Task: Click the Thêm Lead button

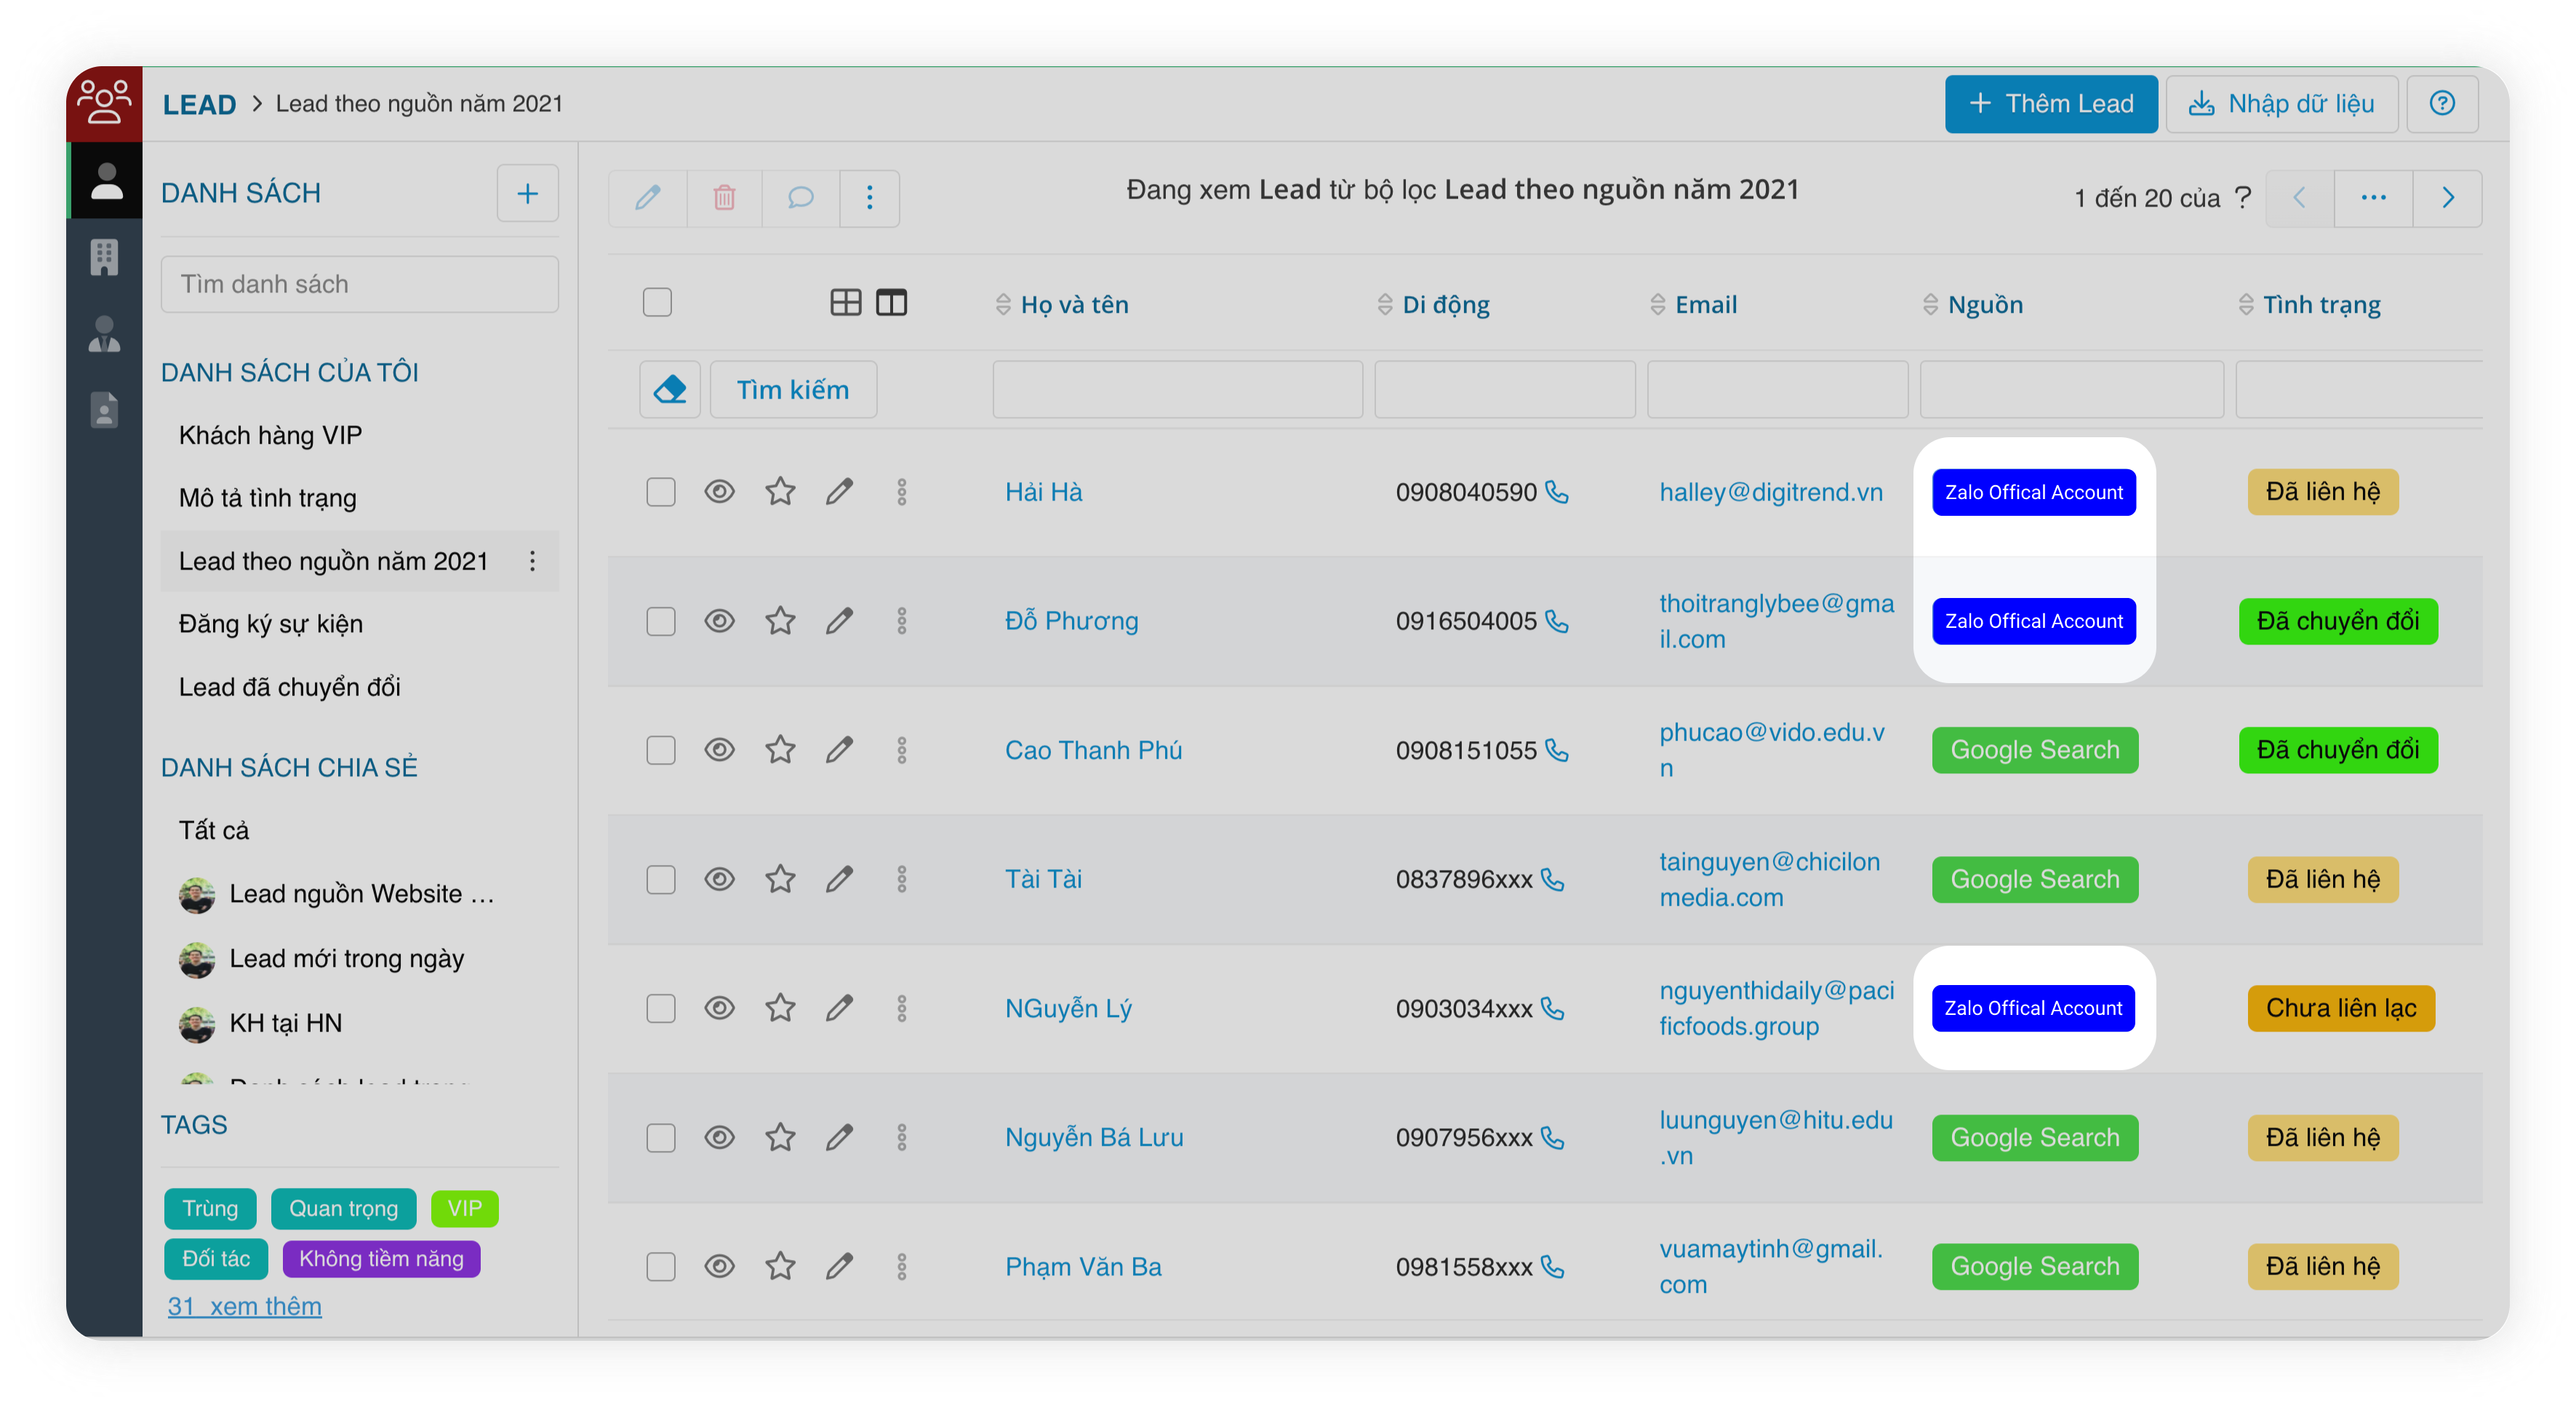Action: 2050,103
